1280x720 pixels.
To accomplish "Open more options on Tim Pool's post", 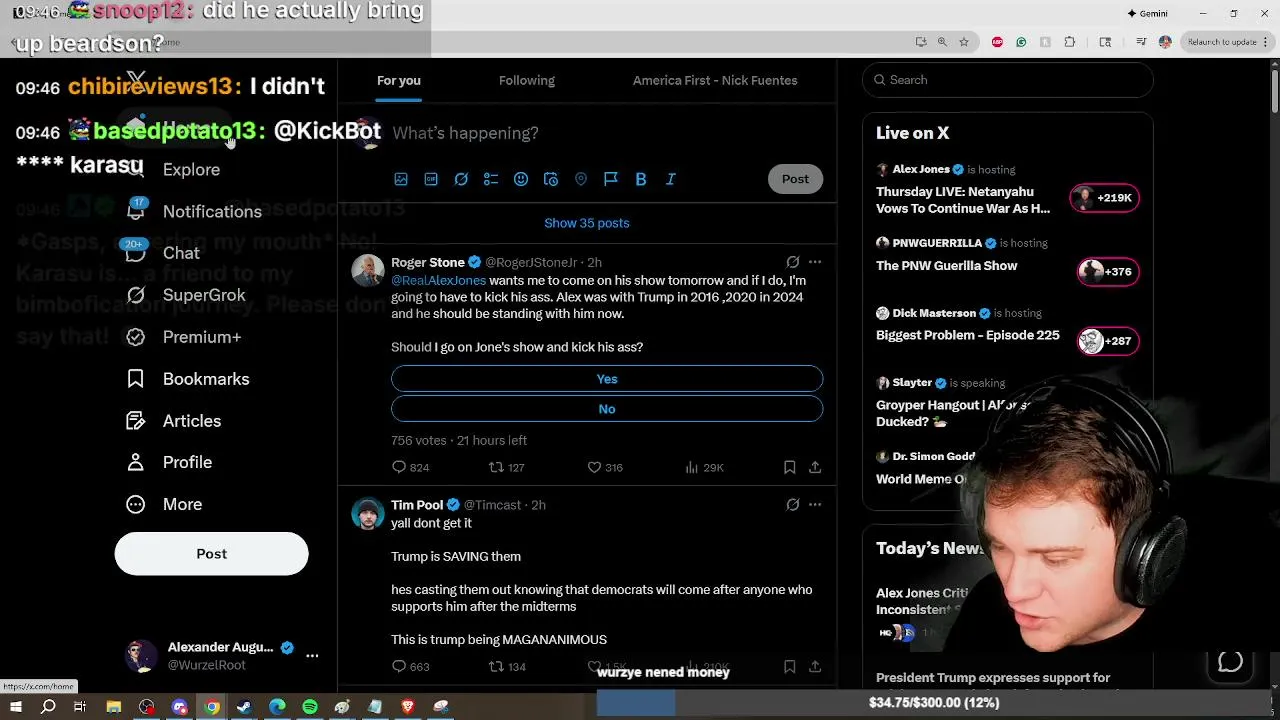I will (x=815, y=505).
